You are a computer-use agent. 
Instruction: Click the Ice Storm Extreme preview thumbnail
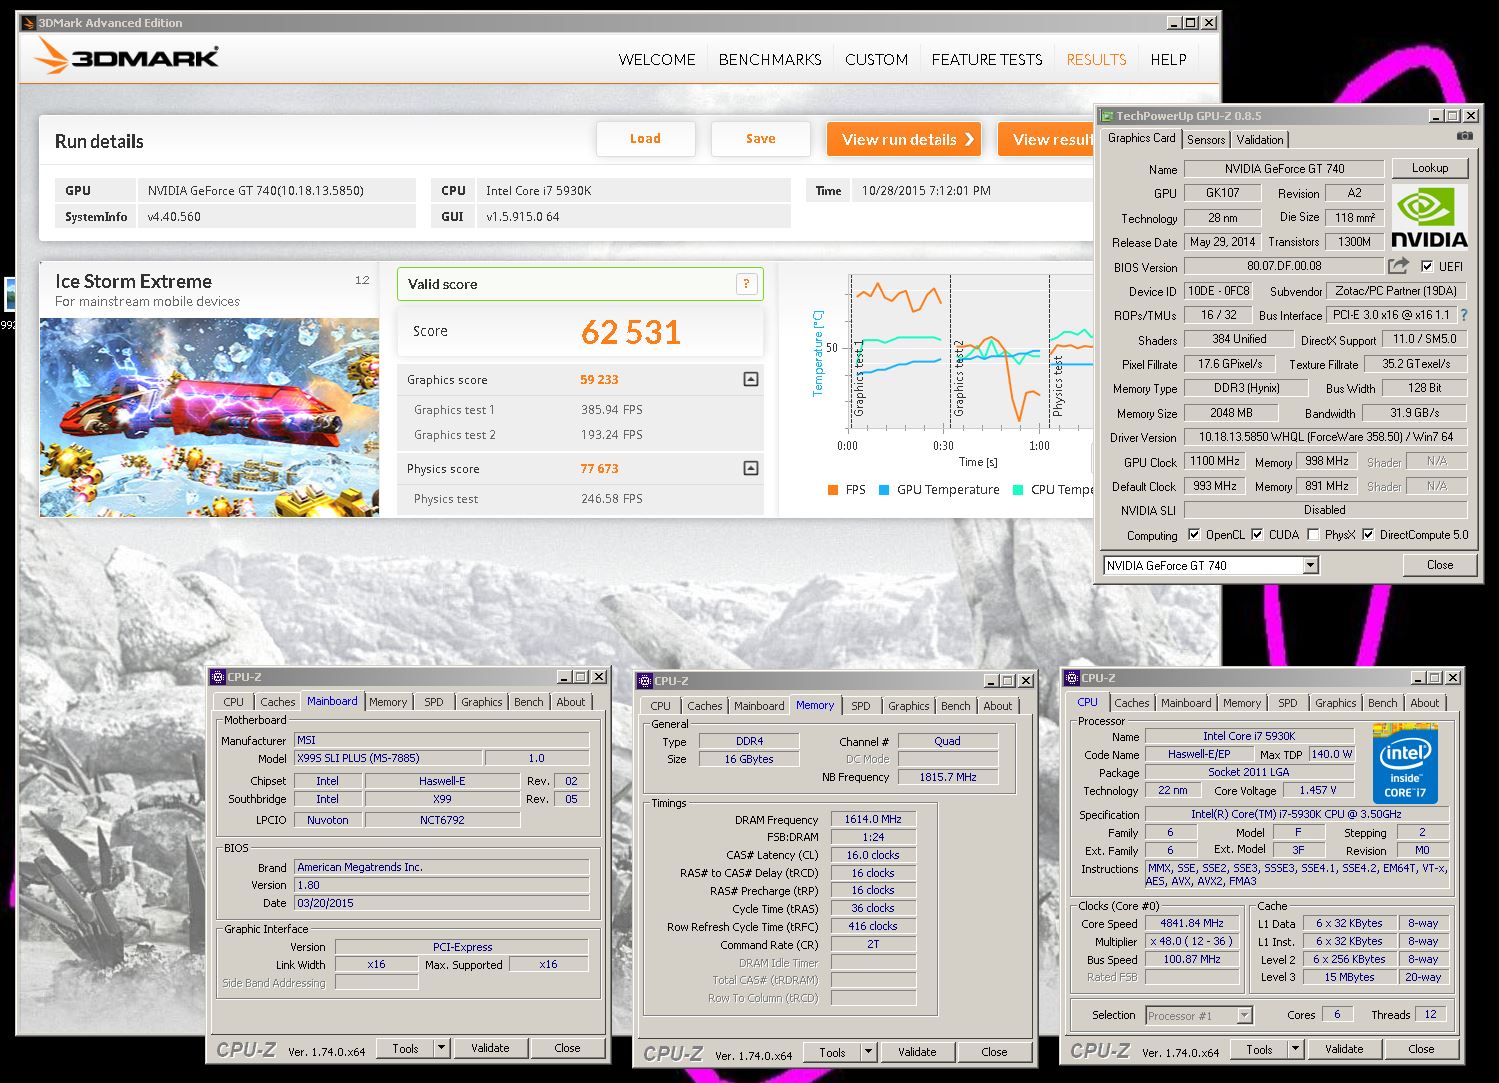[x=210, y=417]
